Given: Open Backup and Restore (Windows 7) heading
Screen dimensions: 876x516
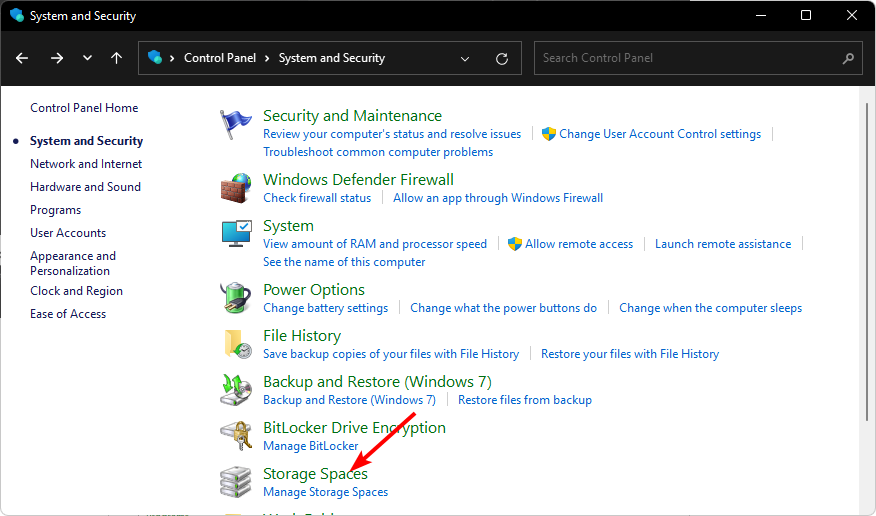Looking at the screenshot, I should (x=377, y=382).
